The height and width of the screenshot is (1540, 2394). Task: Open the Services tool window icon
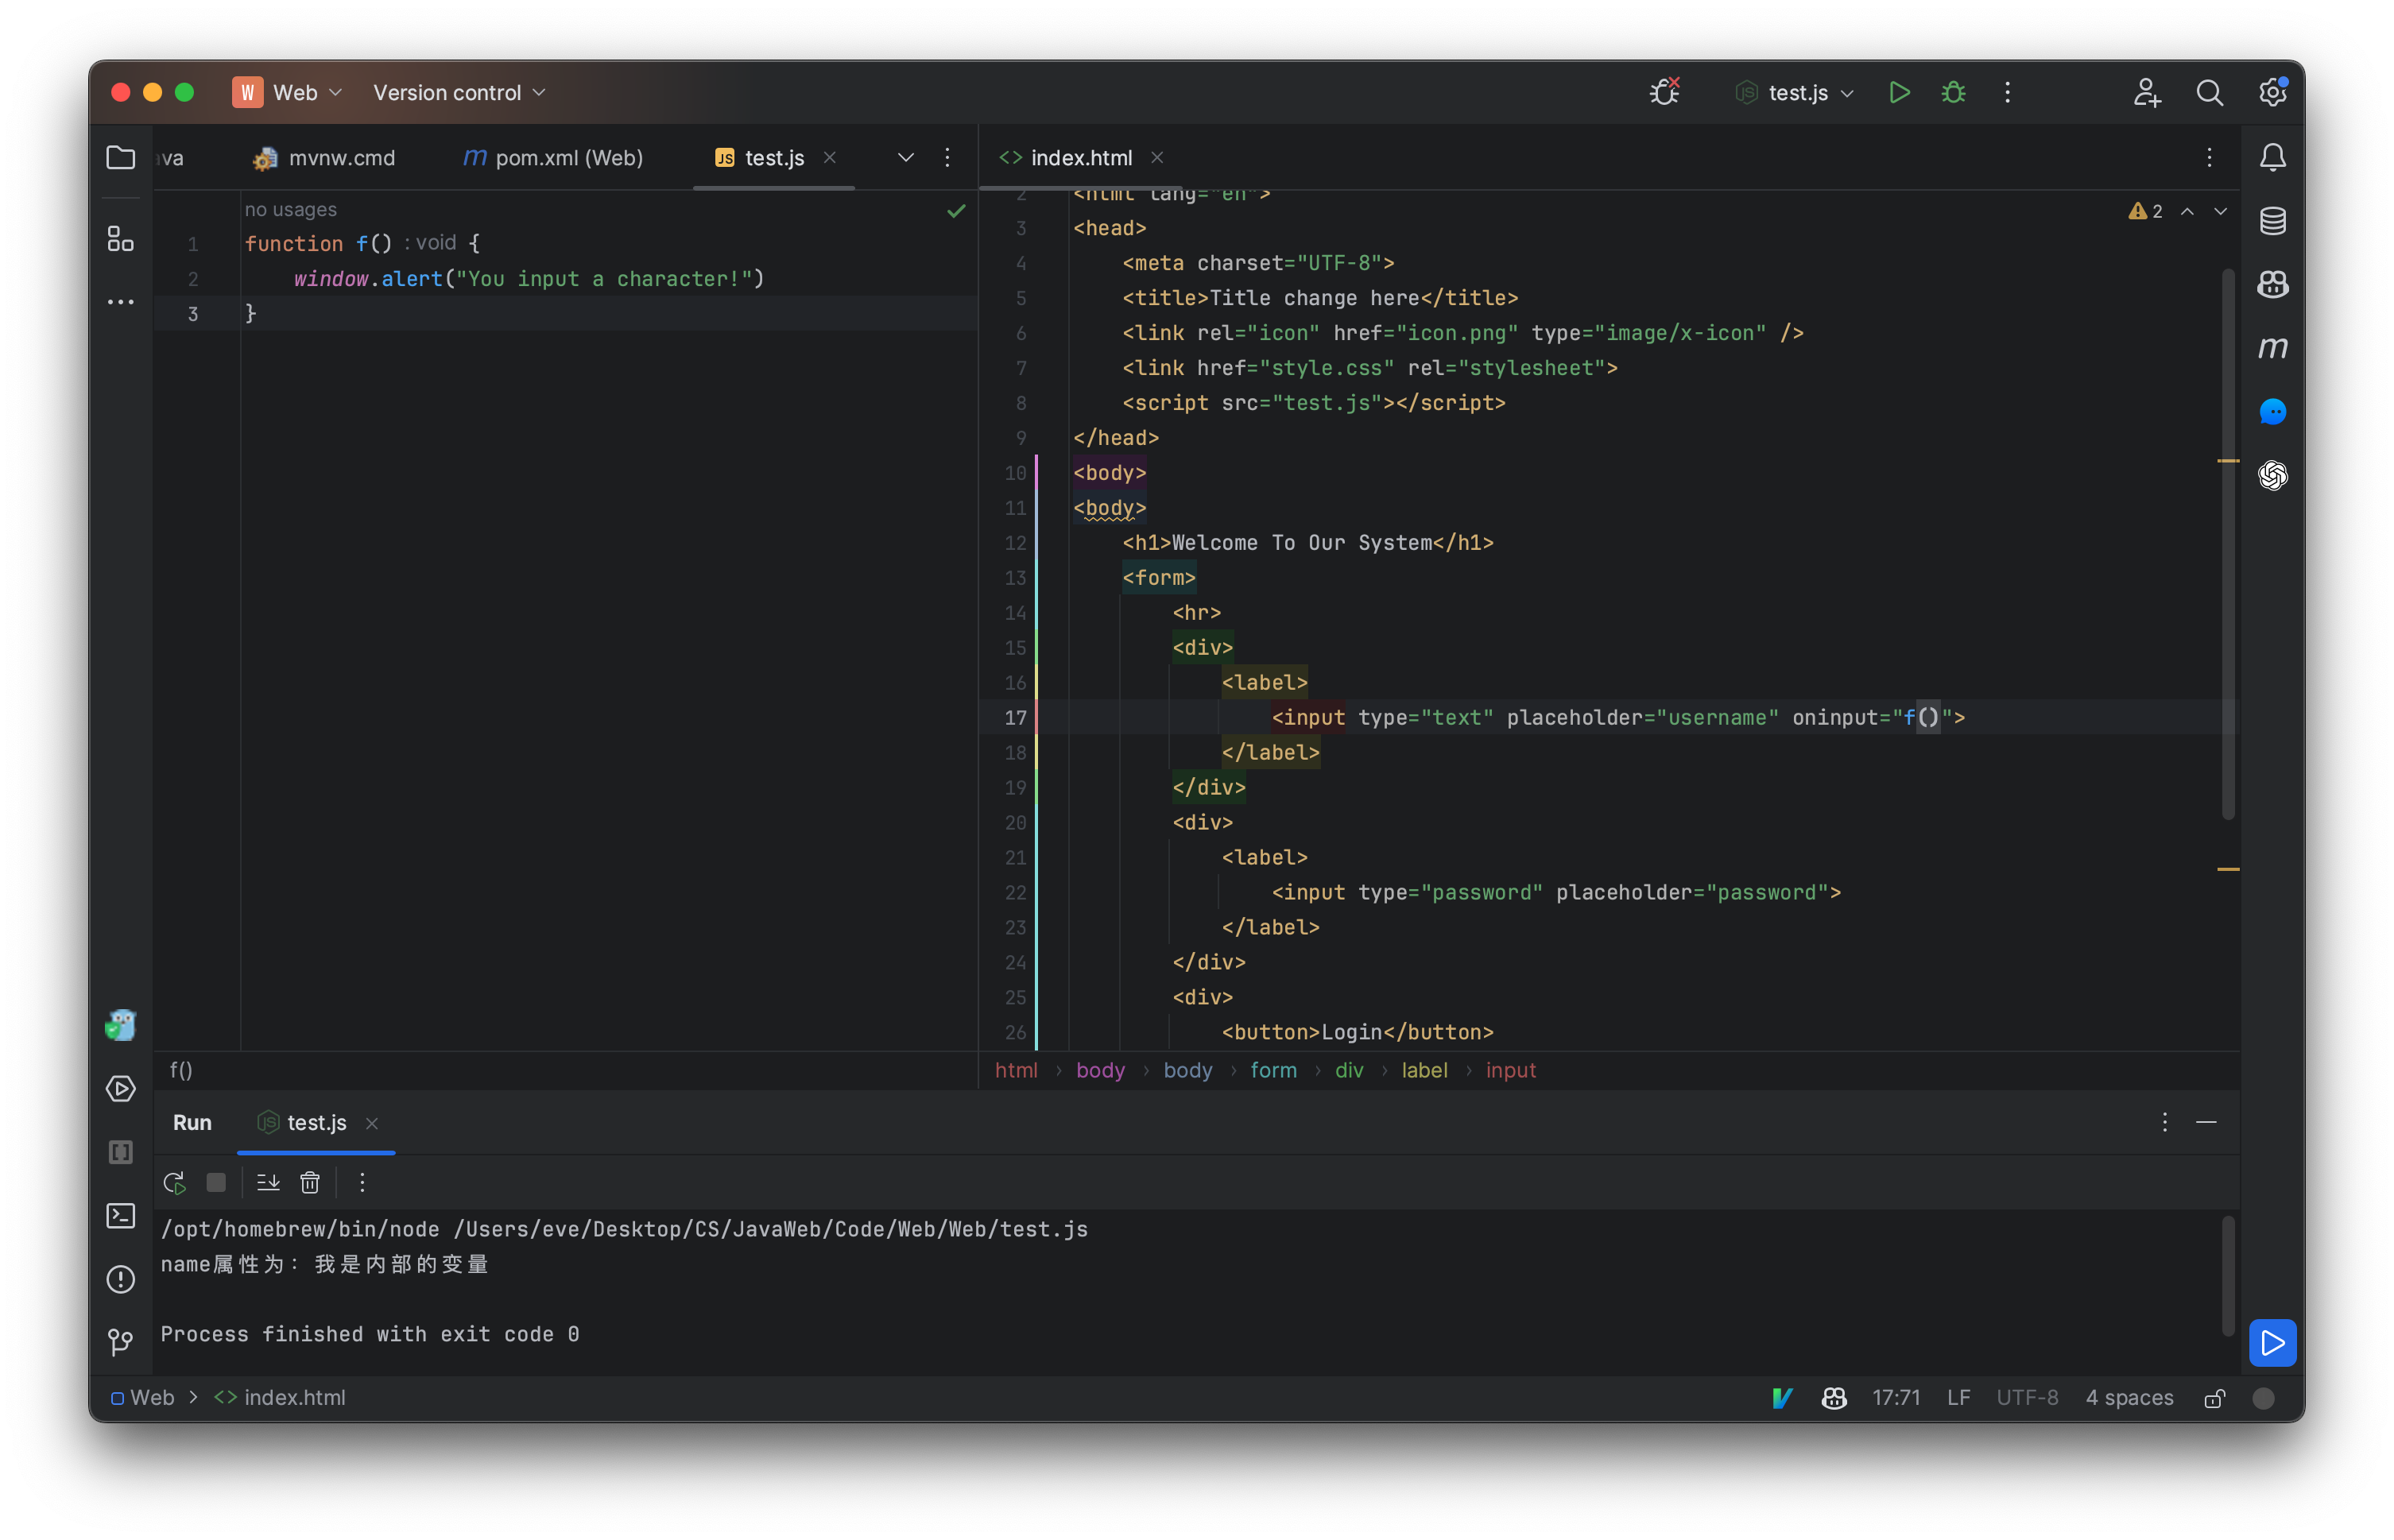[120, 1088]
